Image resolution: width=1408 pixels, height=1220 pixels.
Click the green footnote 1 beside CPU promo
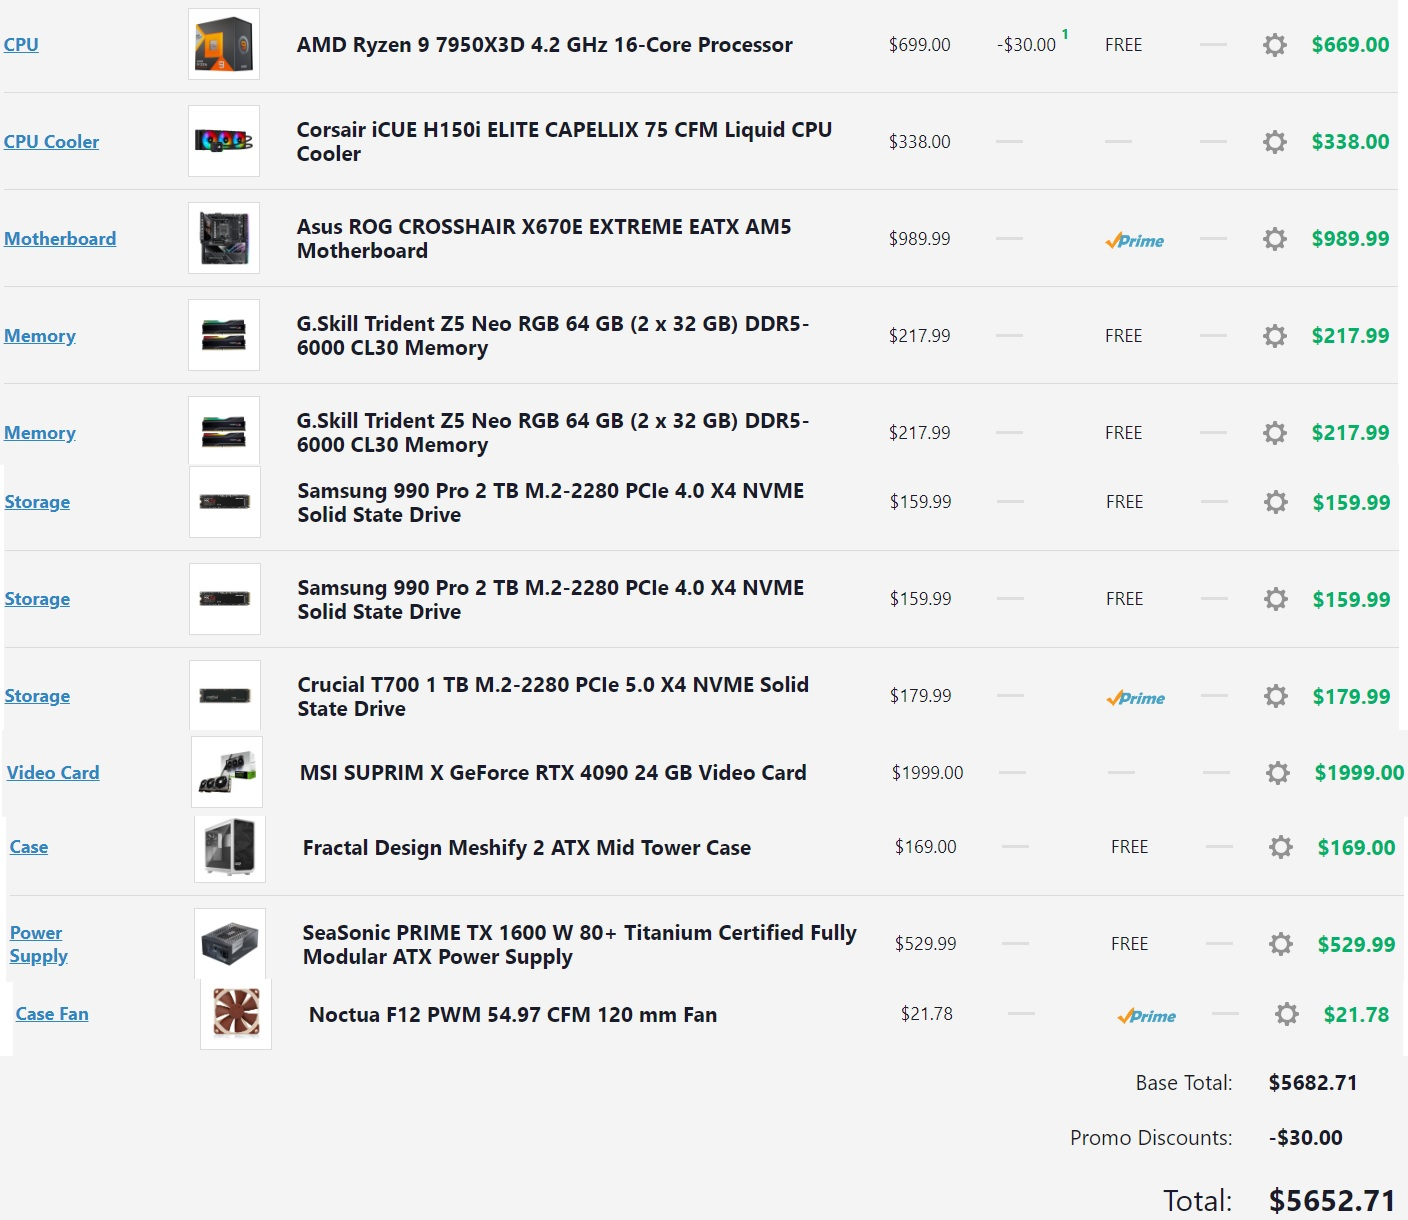1065,35
